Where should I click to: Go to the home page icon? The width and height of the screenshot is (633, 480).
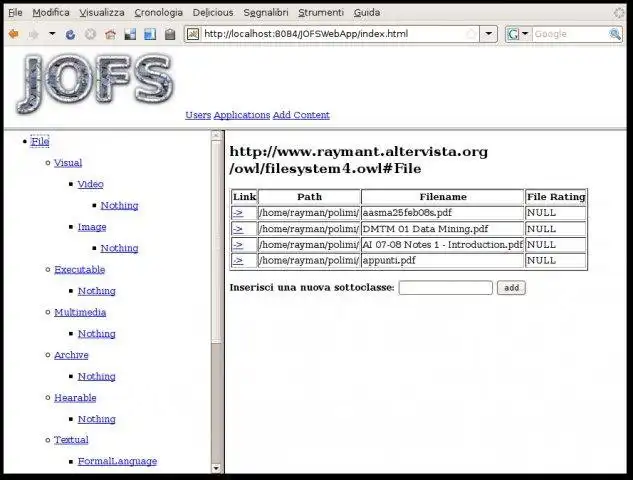[110, 35]
